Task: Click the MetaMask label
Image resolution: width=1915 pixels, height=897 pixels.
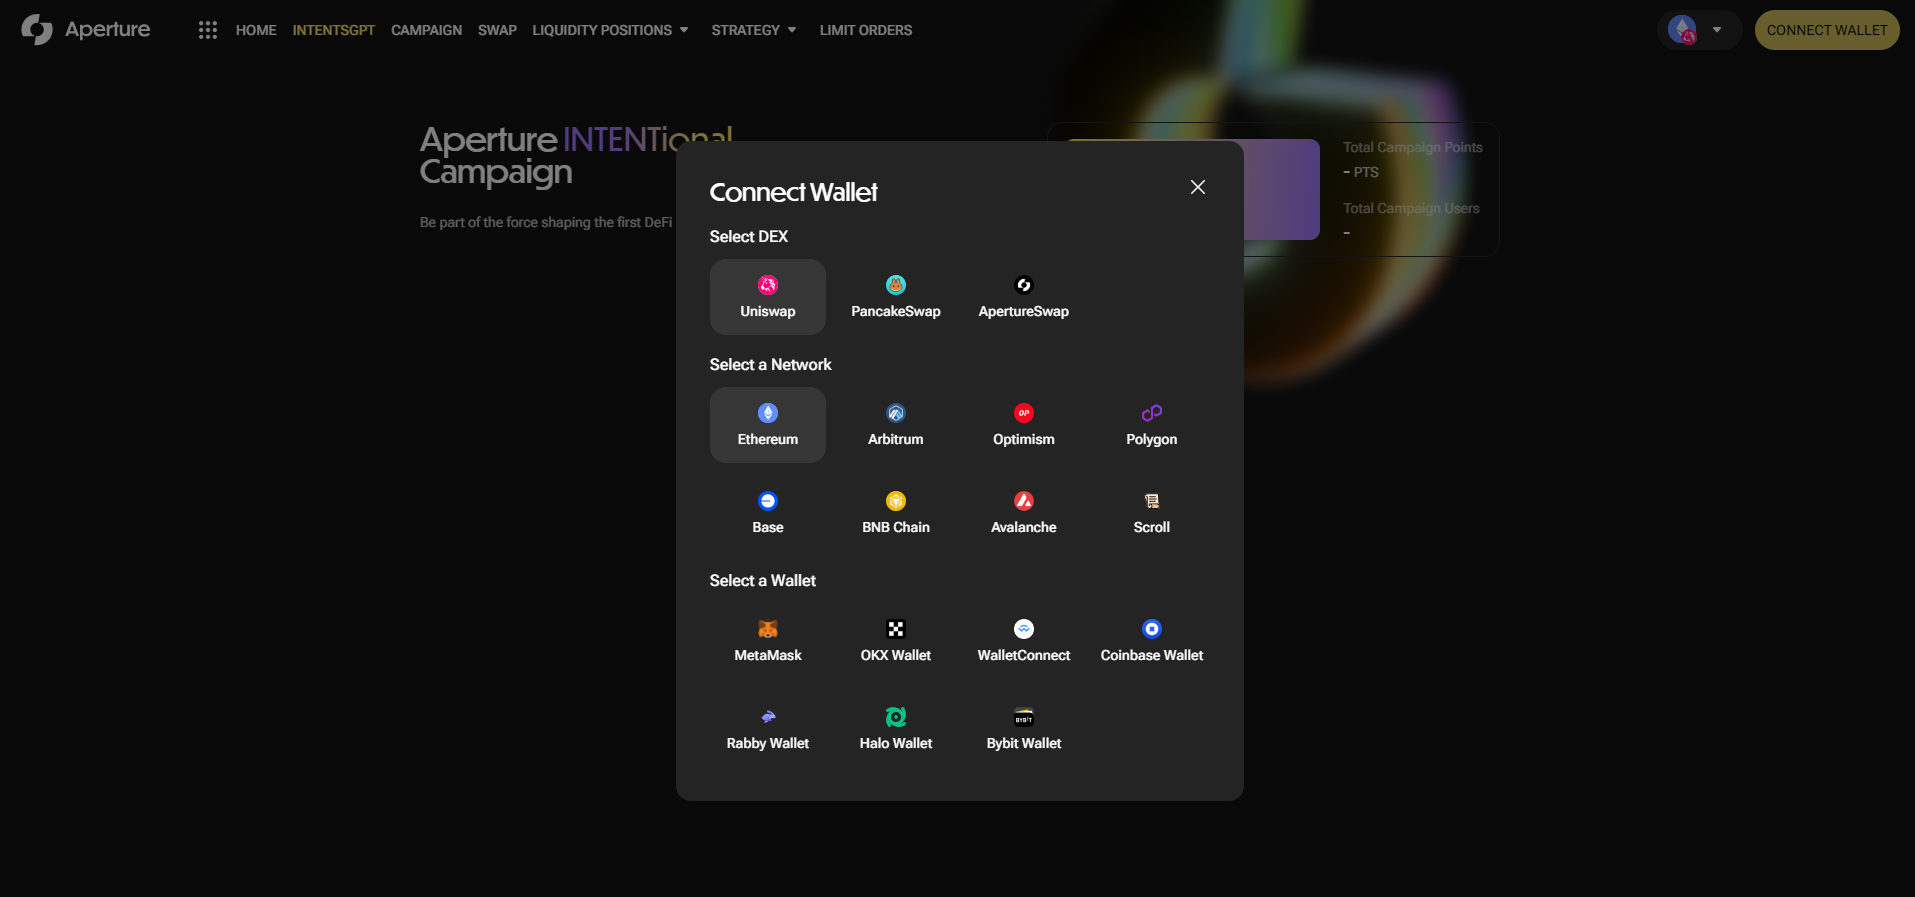Action: (768, 655)
